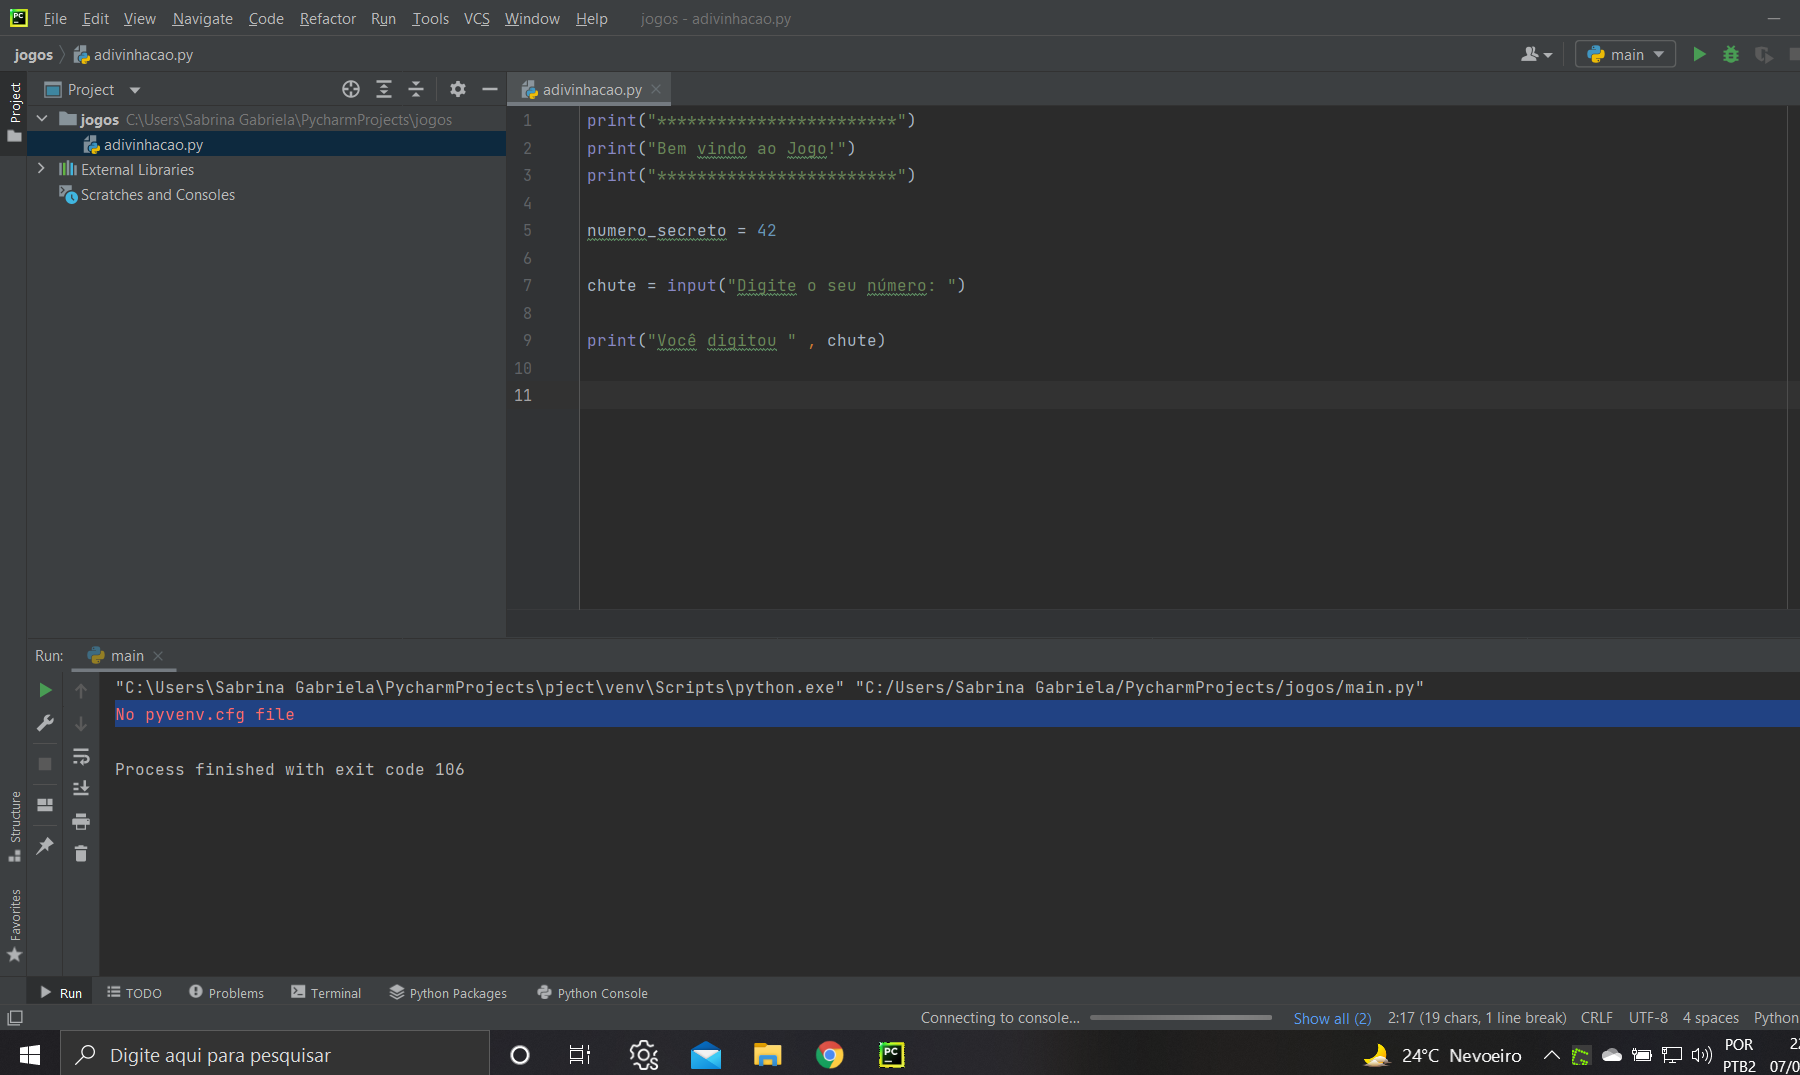Collapse all items in Project panel
Screen dimensions: 1800x1075
pyautogui.click(x=416, y=89)
